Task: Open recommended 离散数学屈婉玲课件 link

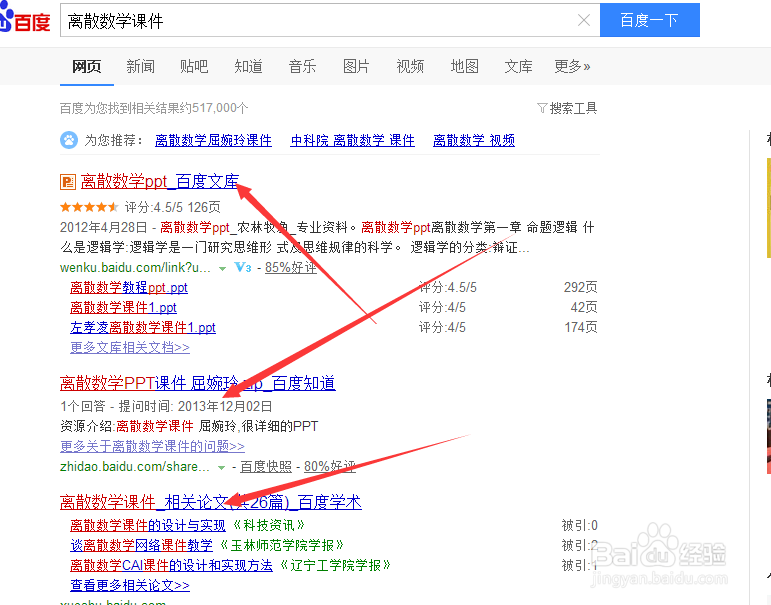Action: click(x=213, y=141)
